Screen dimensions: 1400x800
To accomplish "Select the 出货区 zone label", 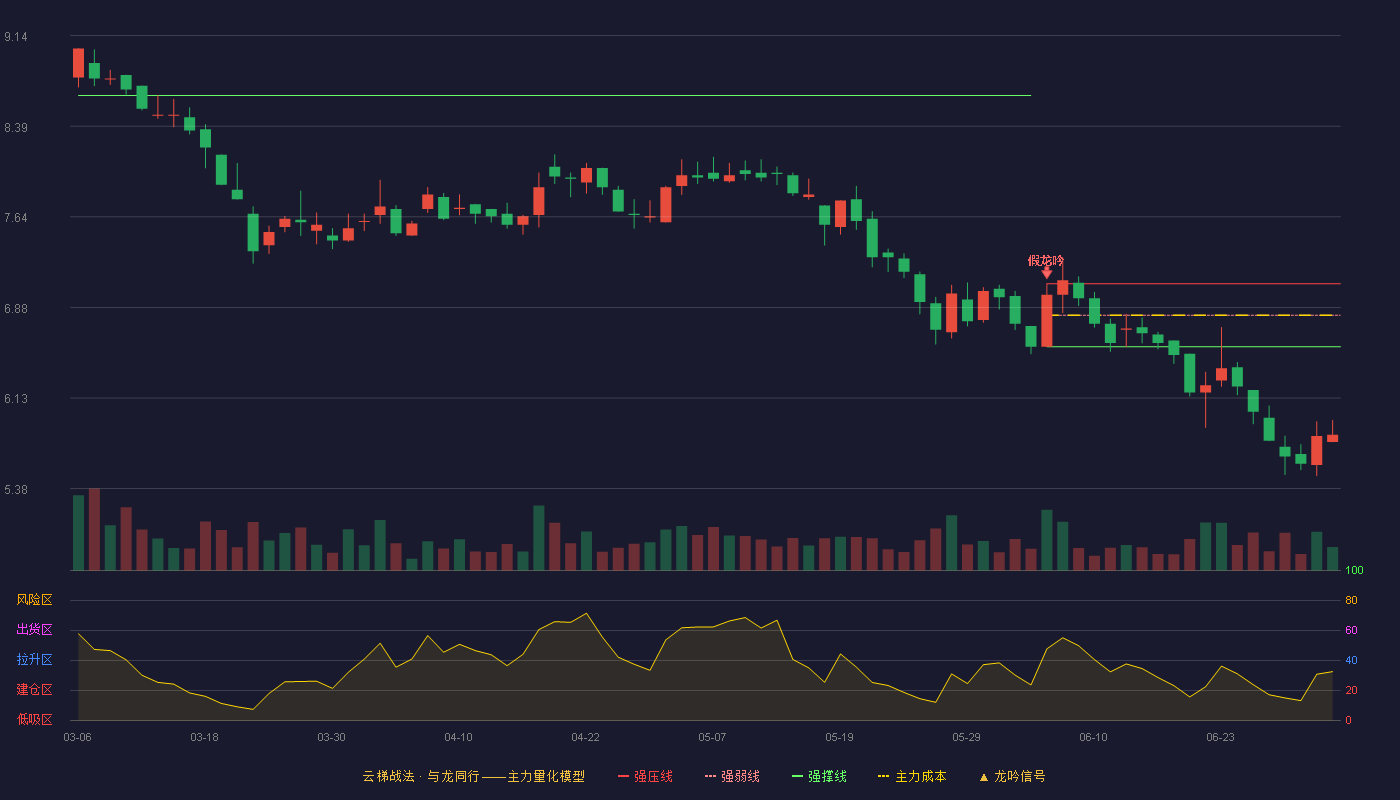I will pyautogui.click(x=34, y=630).
